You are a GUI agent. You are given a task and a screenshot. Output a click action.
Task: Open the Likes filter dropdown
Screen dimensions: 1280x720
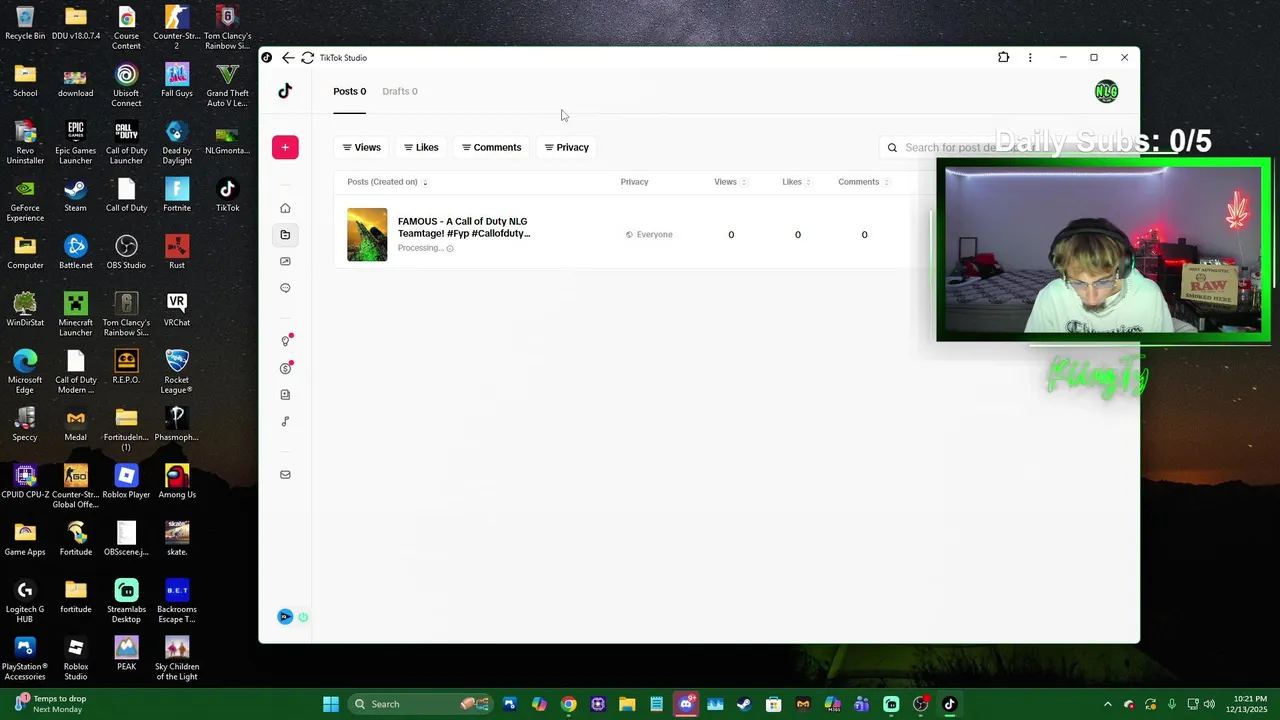421,147
